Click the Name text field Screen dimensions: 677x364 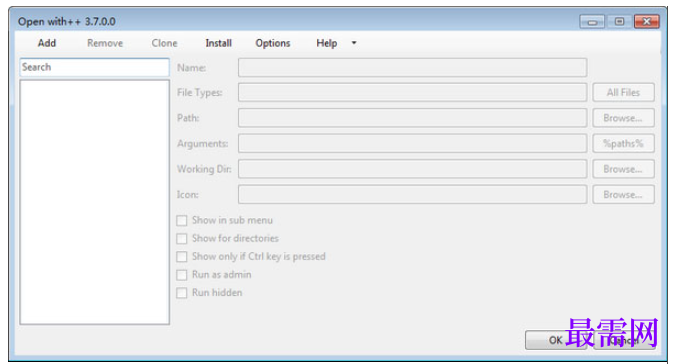click(412, 68)
